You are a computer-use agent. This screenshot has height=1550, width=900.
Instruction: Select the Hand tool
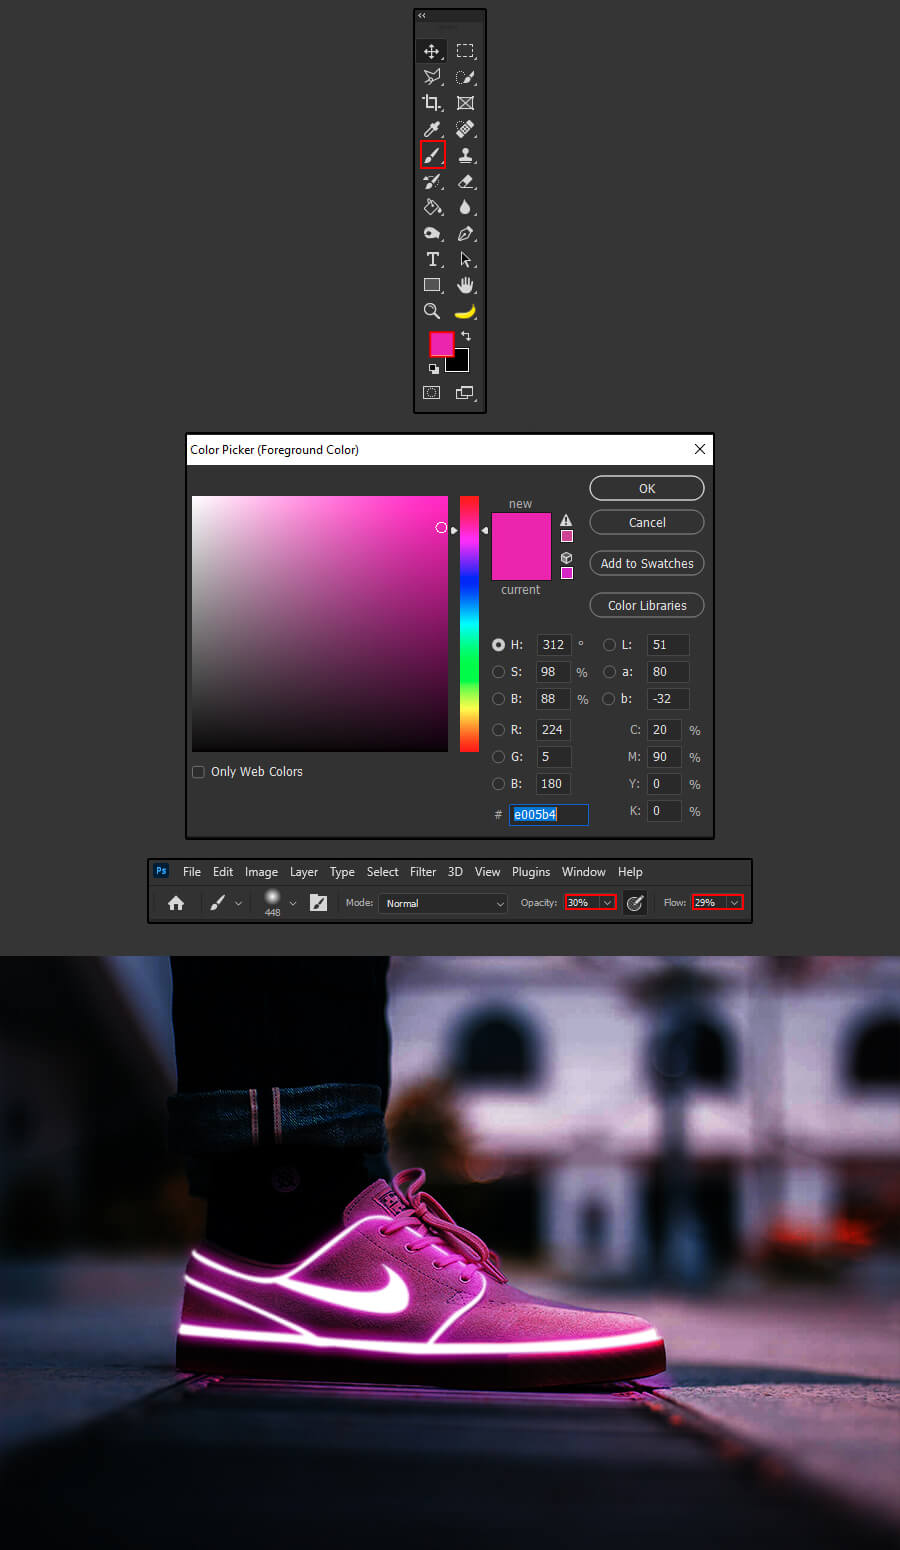coord(465,285)
